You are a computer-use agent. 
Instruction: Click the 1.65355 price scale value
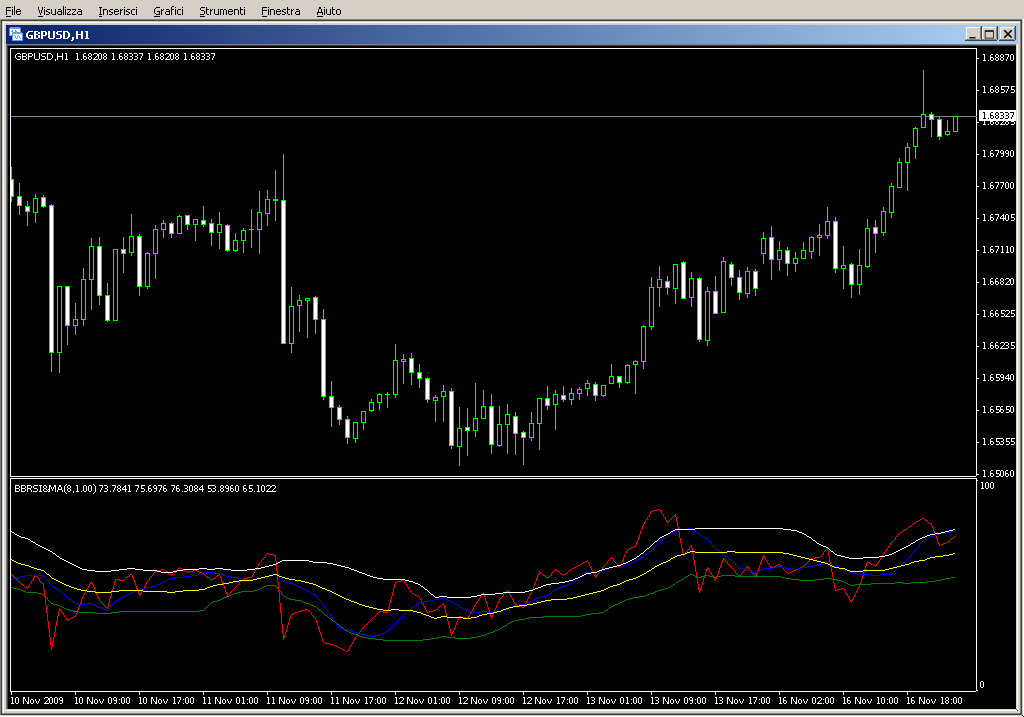point(998,441)
